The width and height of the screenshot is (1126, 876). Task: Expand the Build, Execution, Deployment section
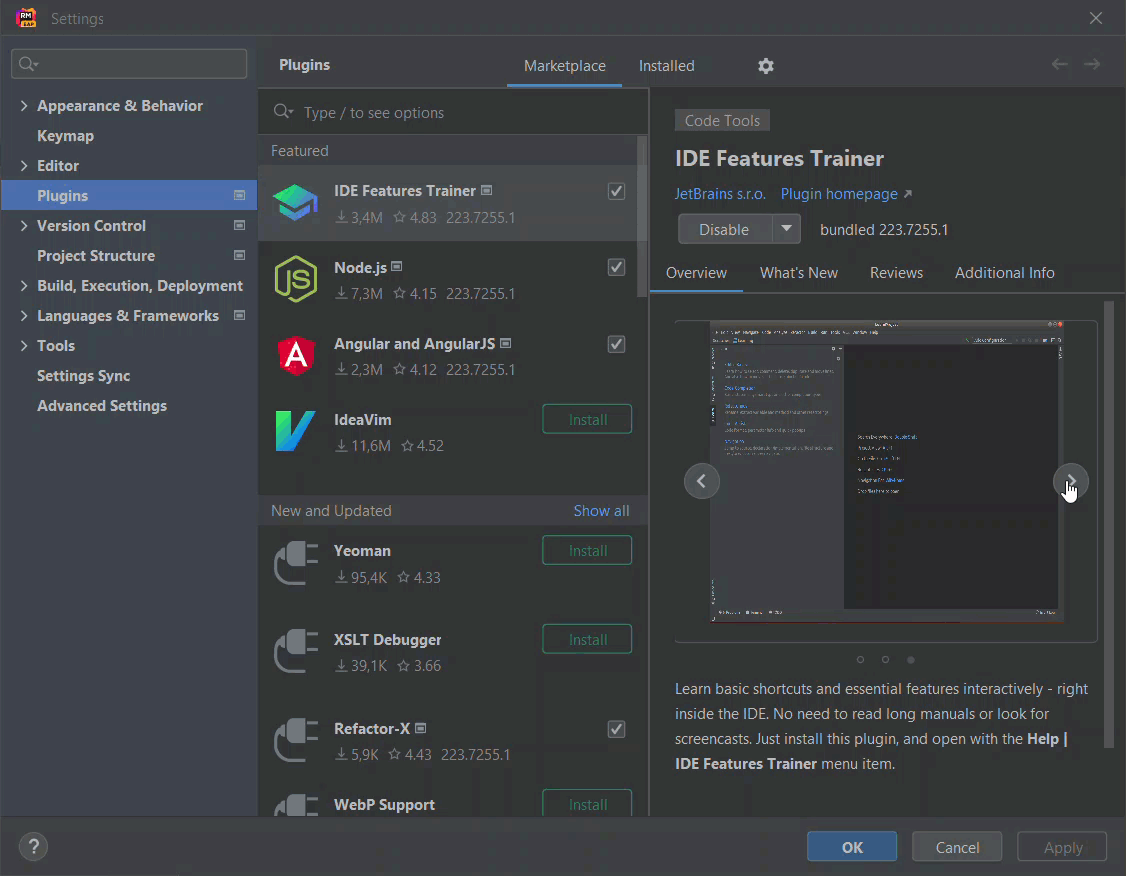(24, 286)
